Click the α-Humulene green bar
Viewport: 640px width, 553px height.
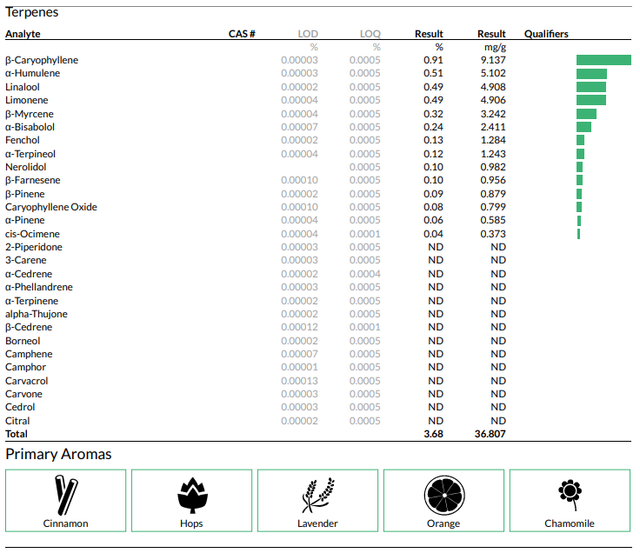tap(591, 73)
